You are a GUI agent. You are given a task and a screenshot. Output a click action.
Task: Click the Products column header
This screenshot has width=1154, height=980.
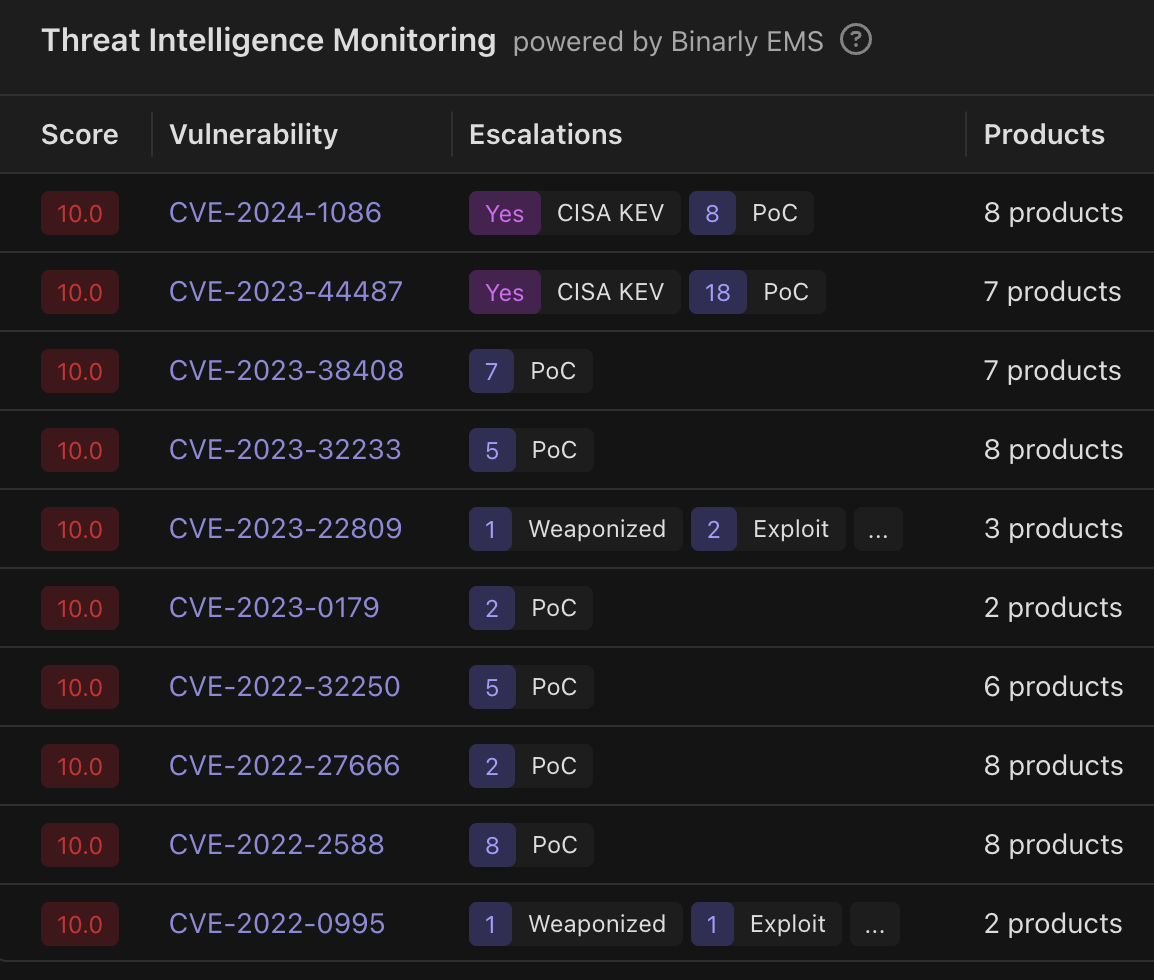pyautogui.click(x=1043, y=135)
